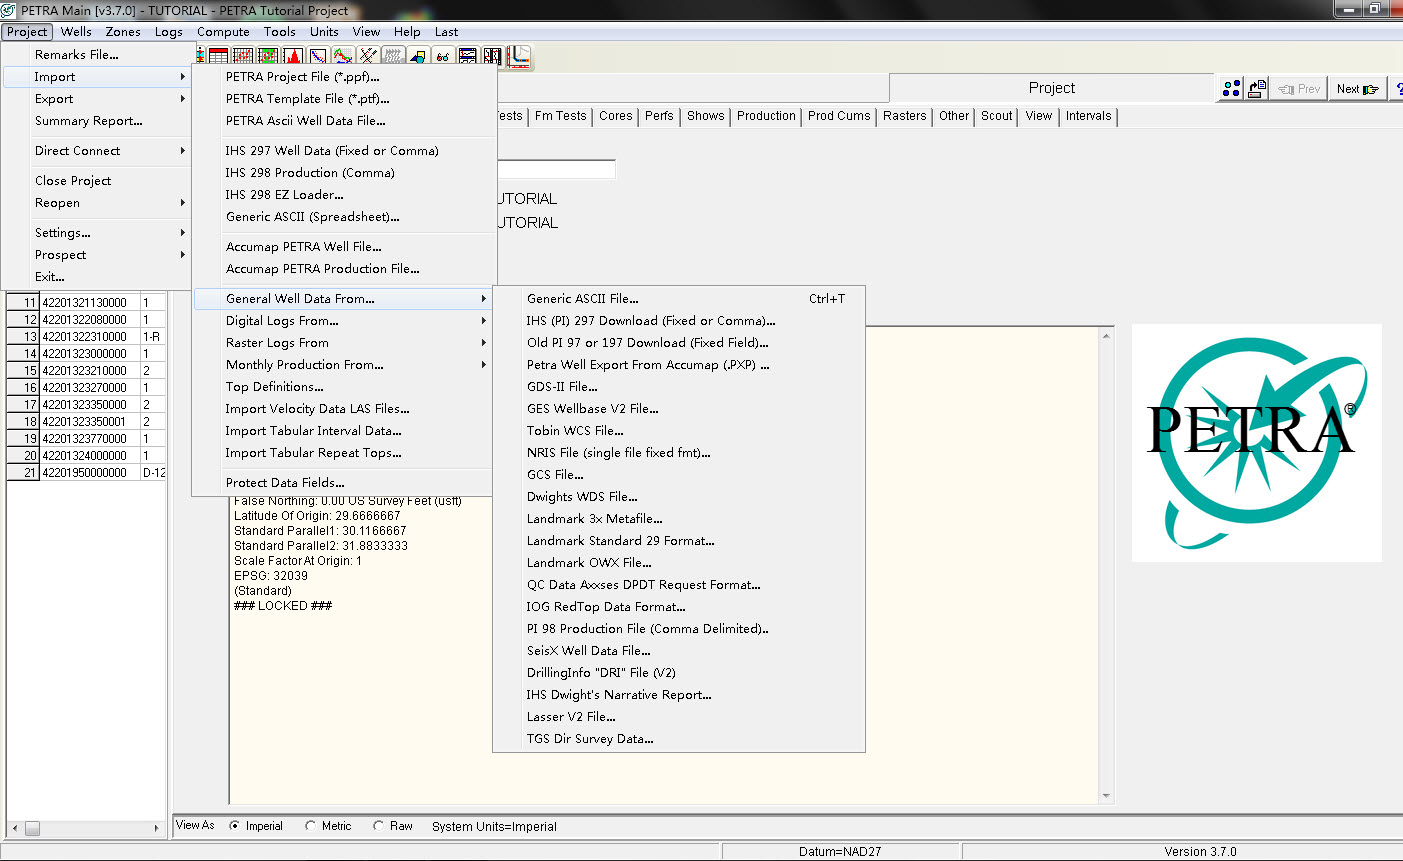Select well row 42201321130000

[x=87, y=303]
